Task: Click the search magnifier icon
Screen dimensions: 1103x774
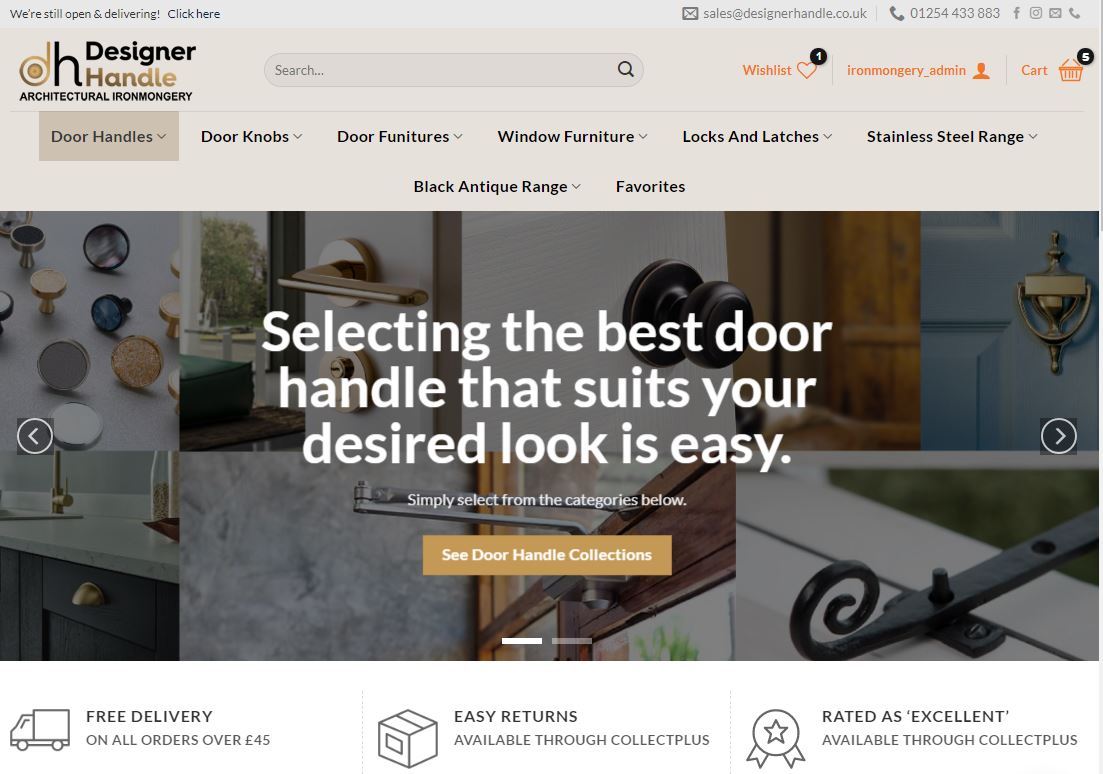Action: tap(625, 70)
